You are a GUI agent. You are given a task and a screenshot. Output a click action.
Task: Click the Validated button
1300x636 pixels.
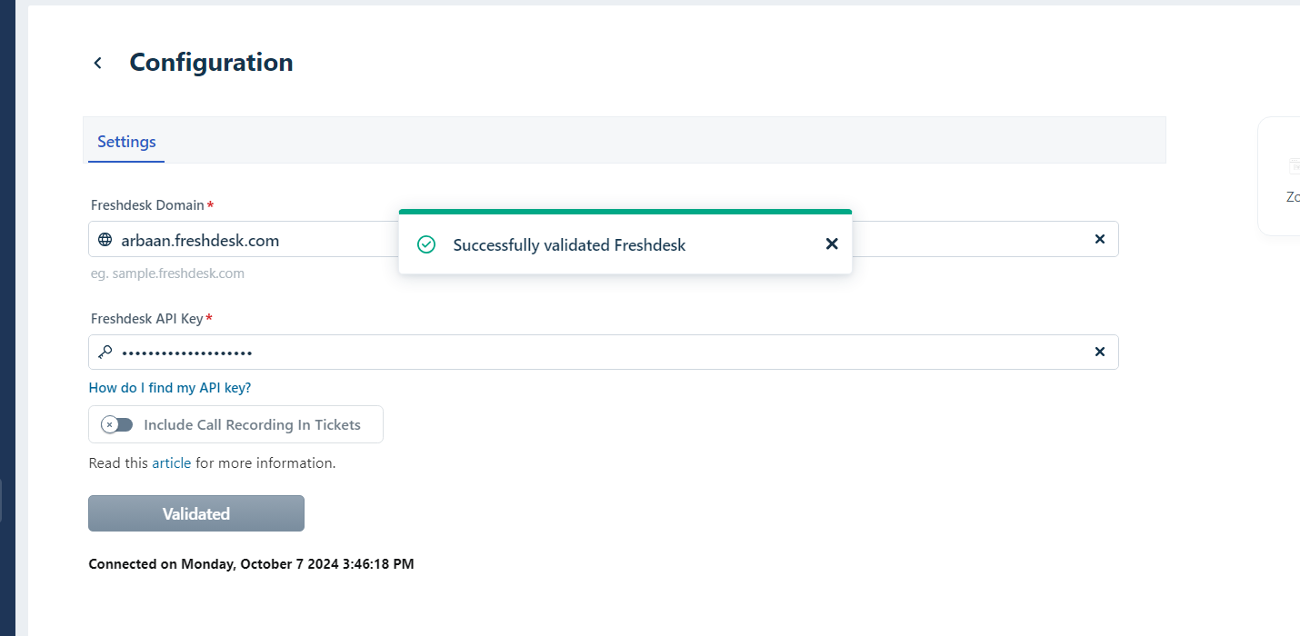(196, 513)
